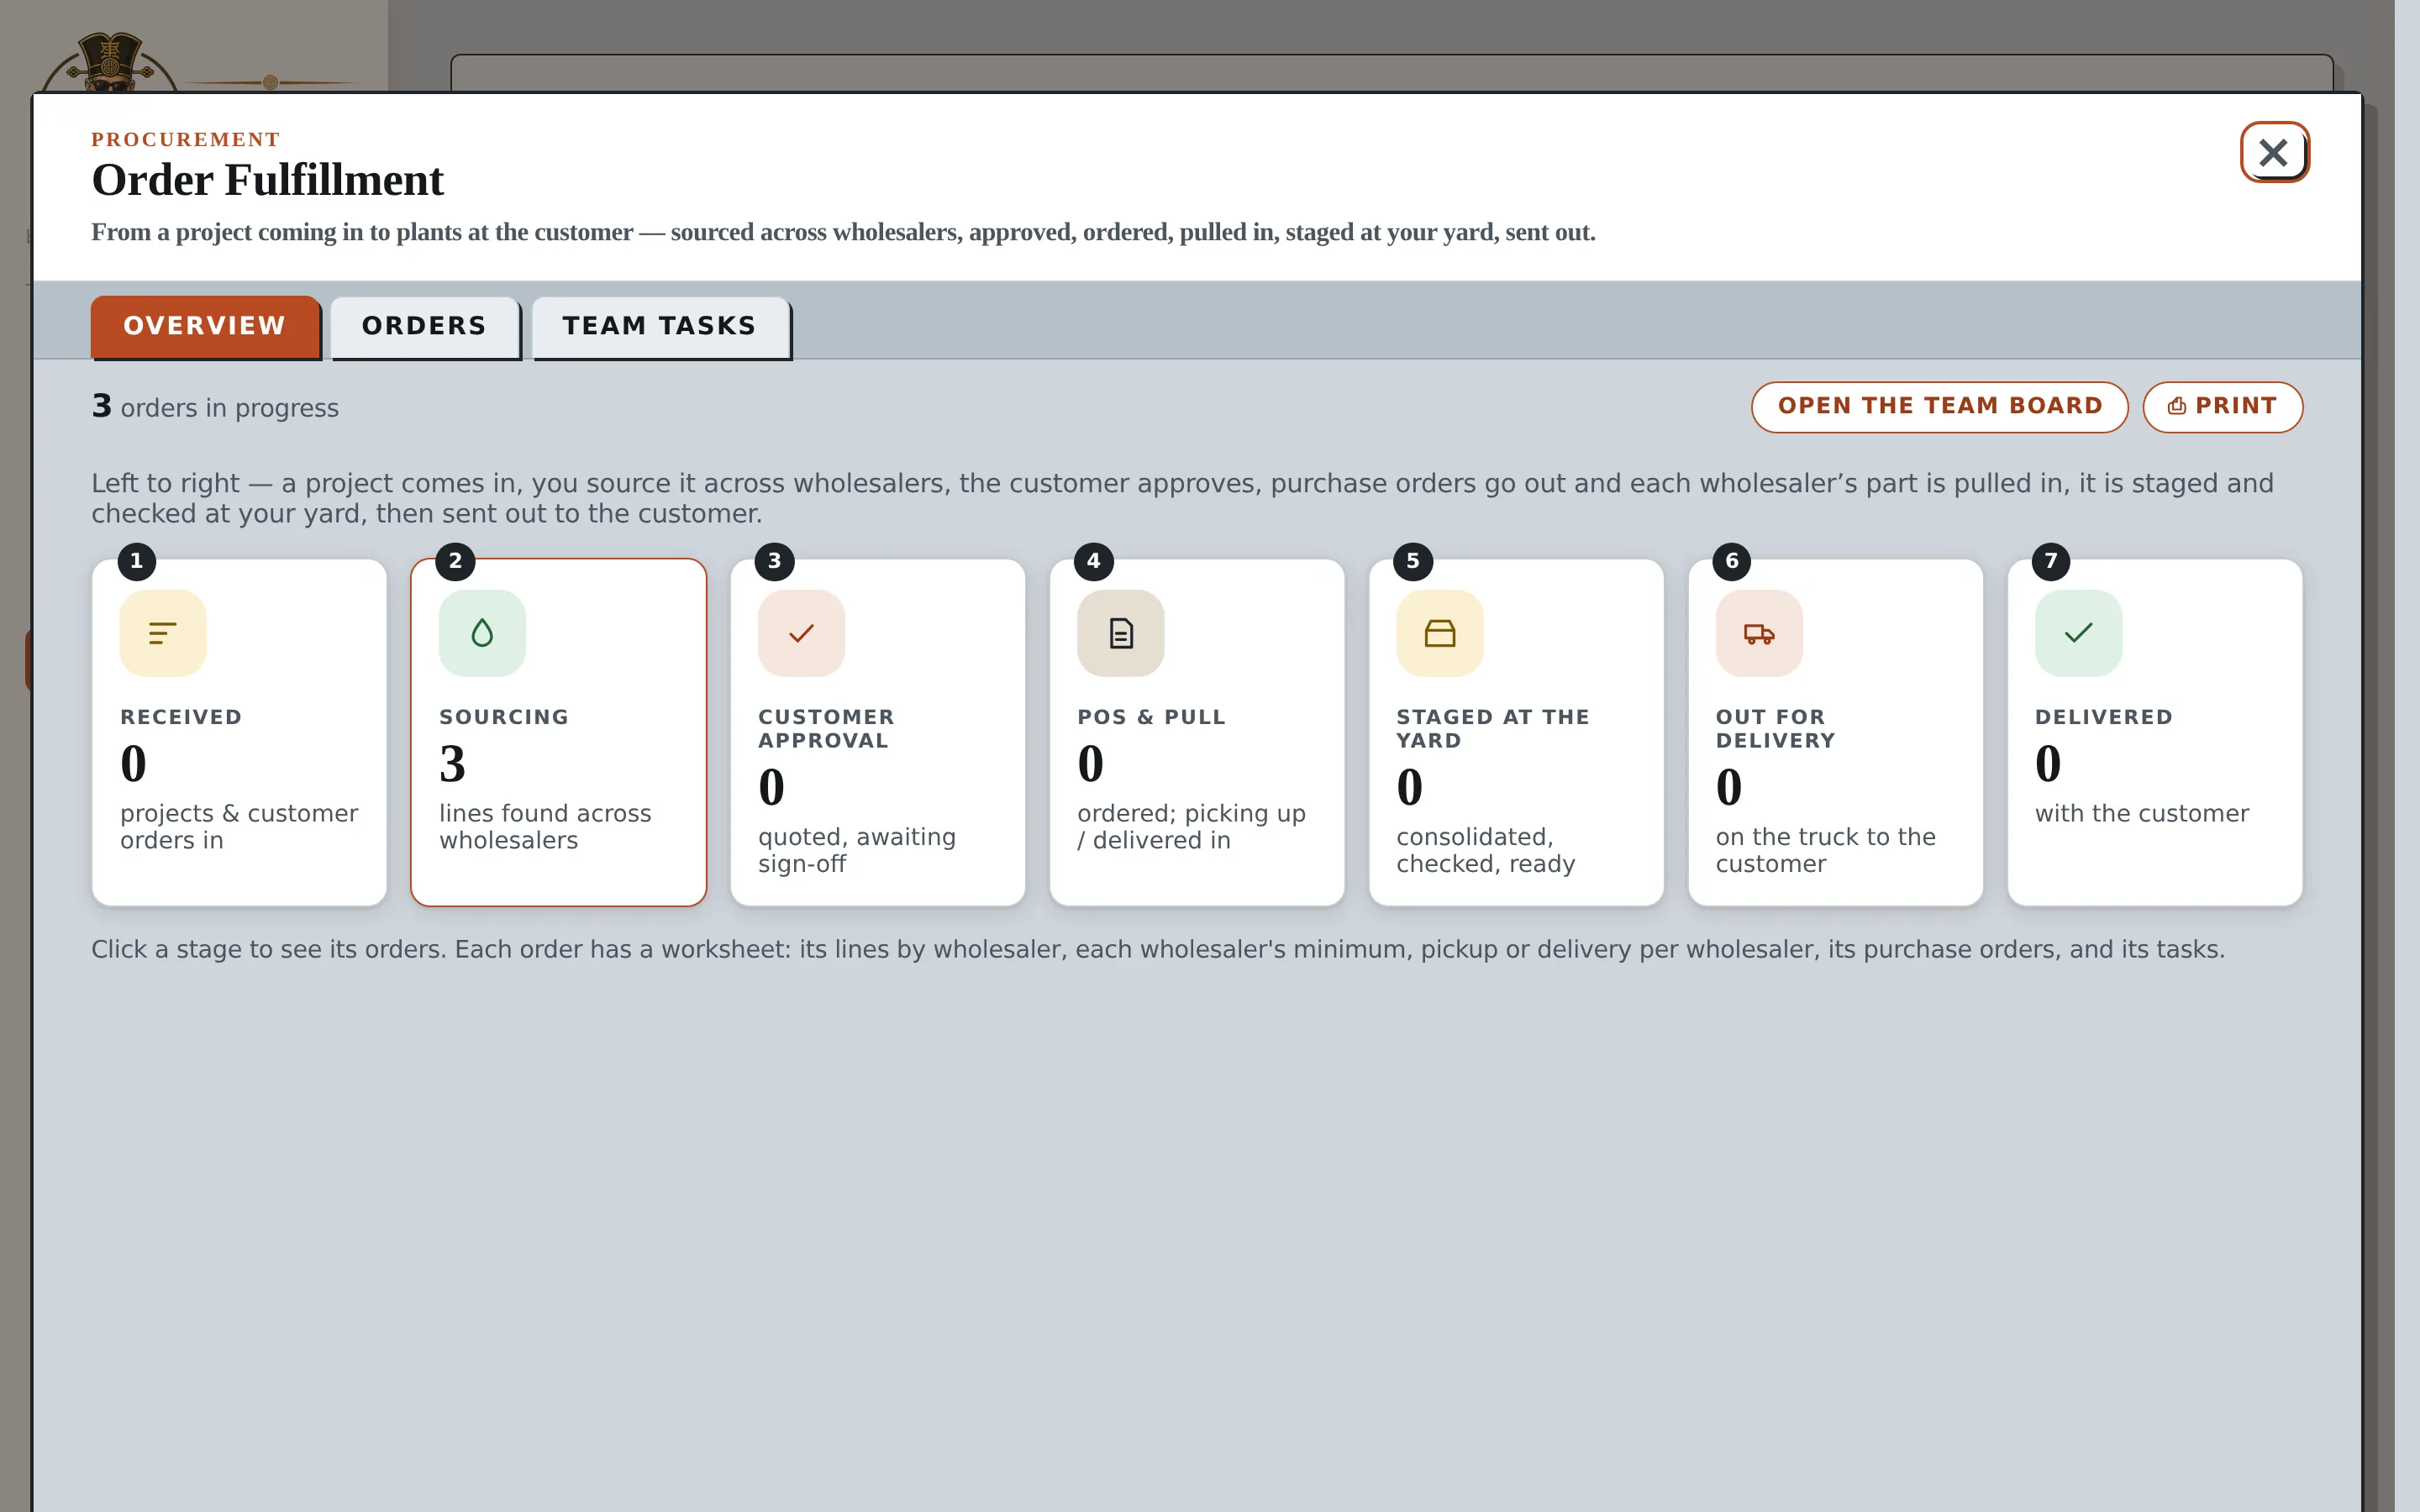Click "on the truck to the customer" text
This screenshot has height=1512, width=2420.
click(1825, 850)
